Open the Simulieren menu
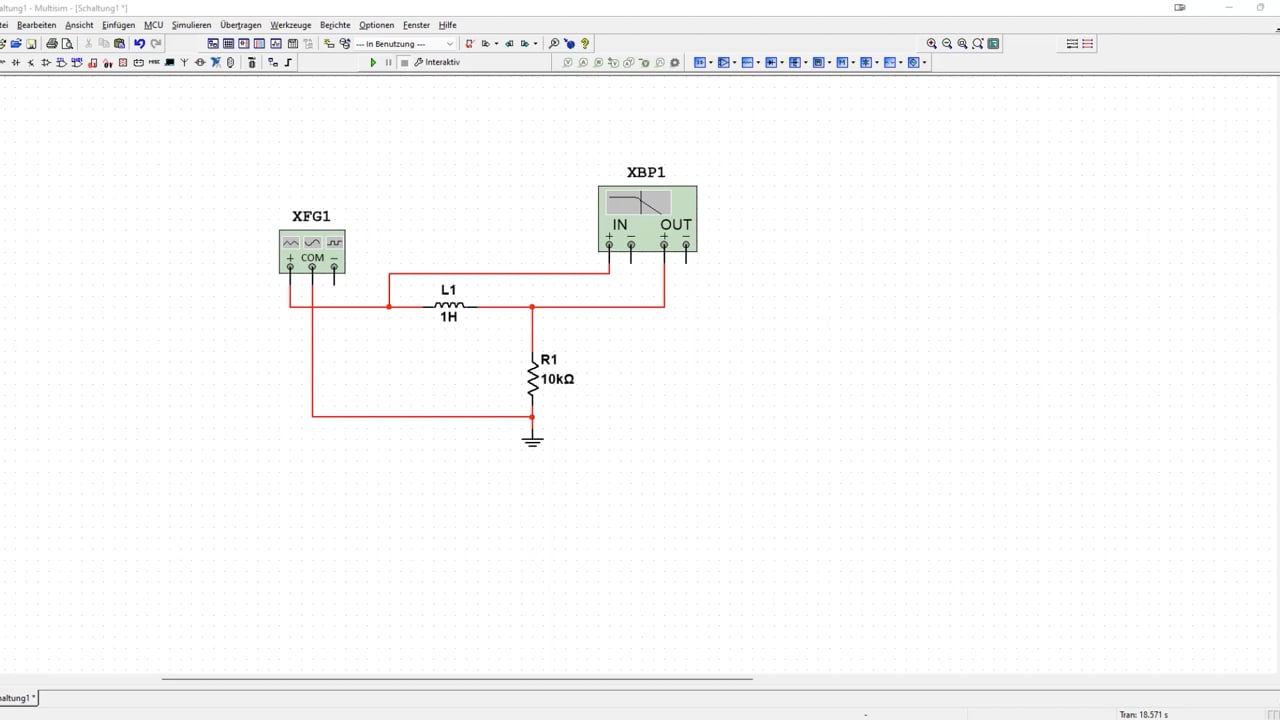 click(x=191, y=25)
